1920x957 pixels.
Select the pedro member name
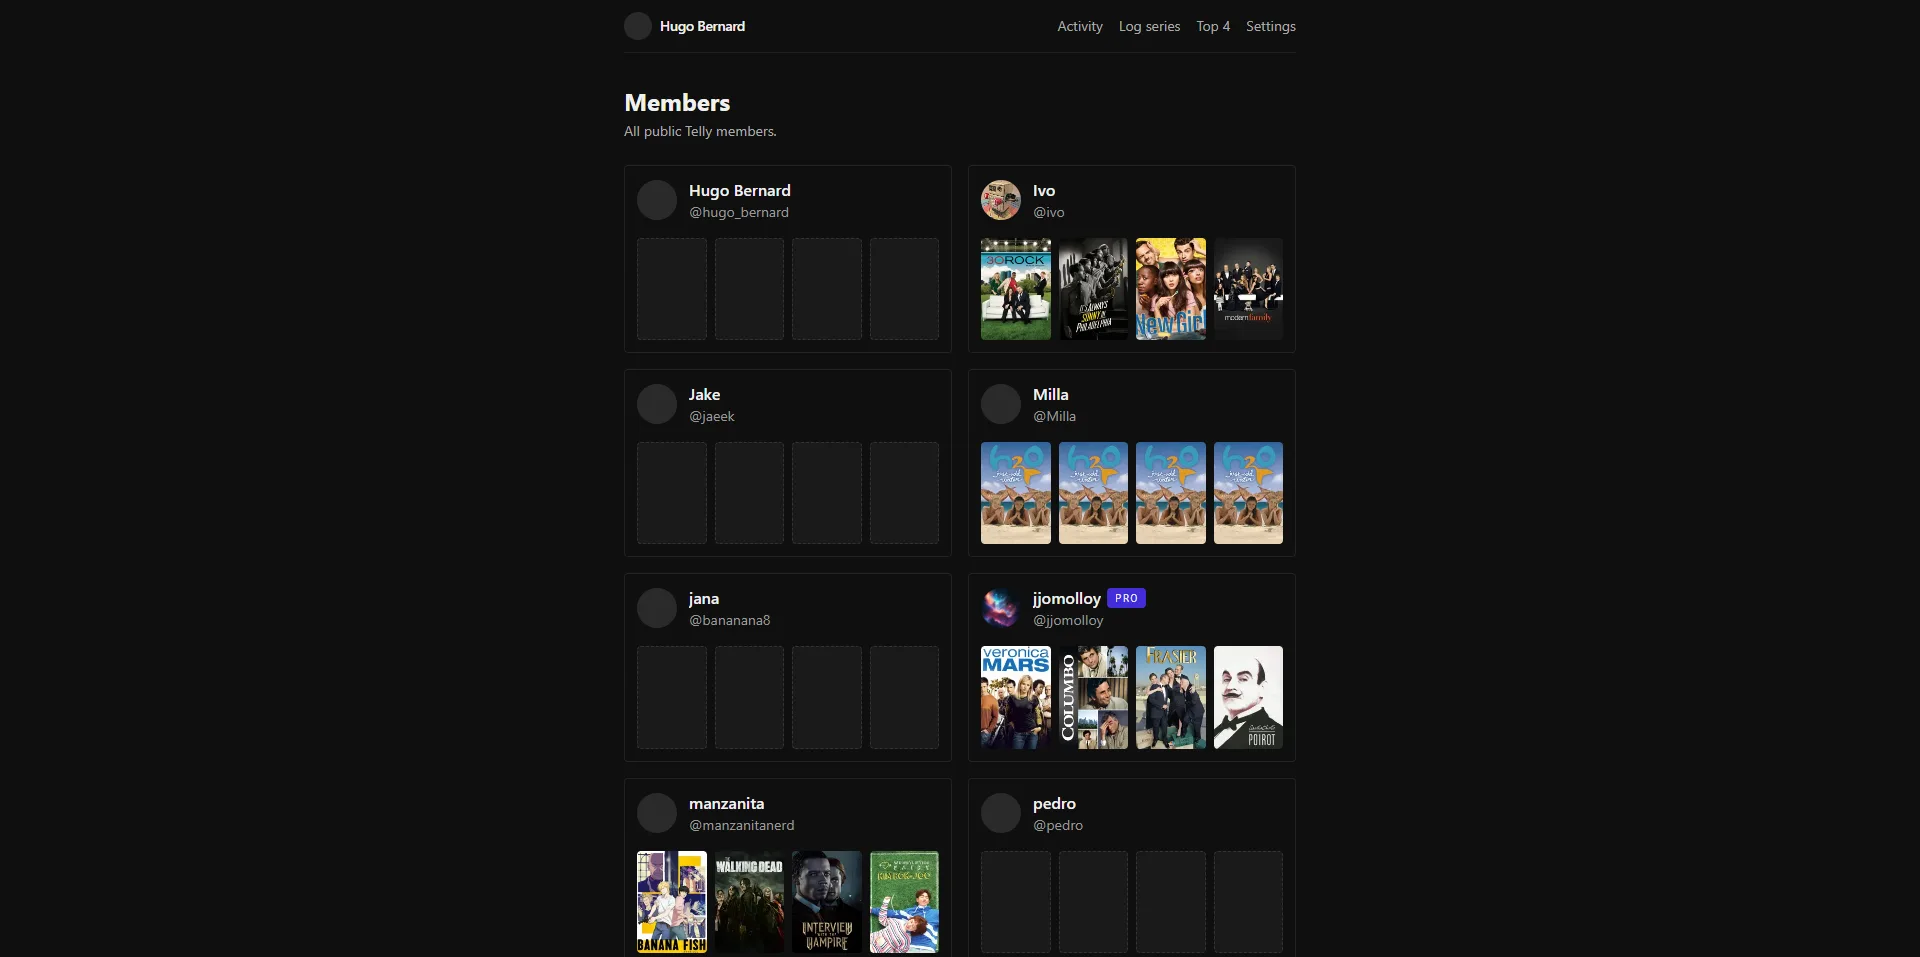[1055, 803]
